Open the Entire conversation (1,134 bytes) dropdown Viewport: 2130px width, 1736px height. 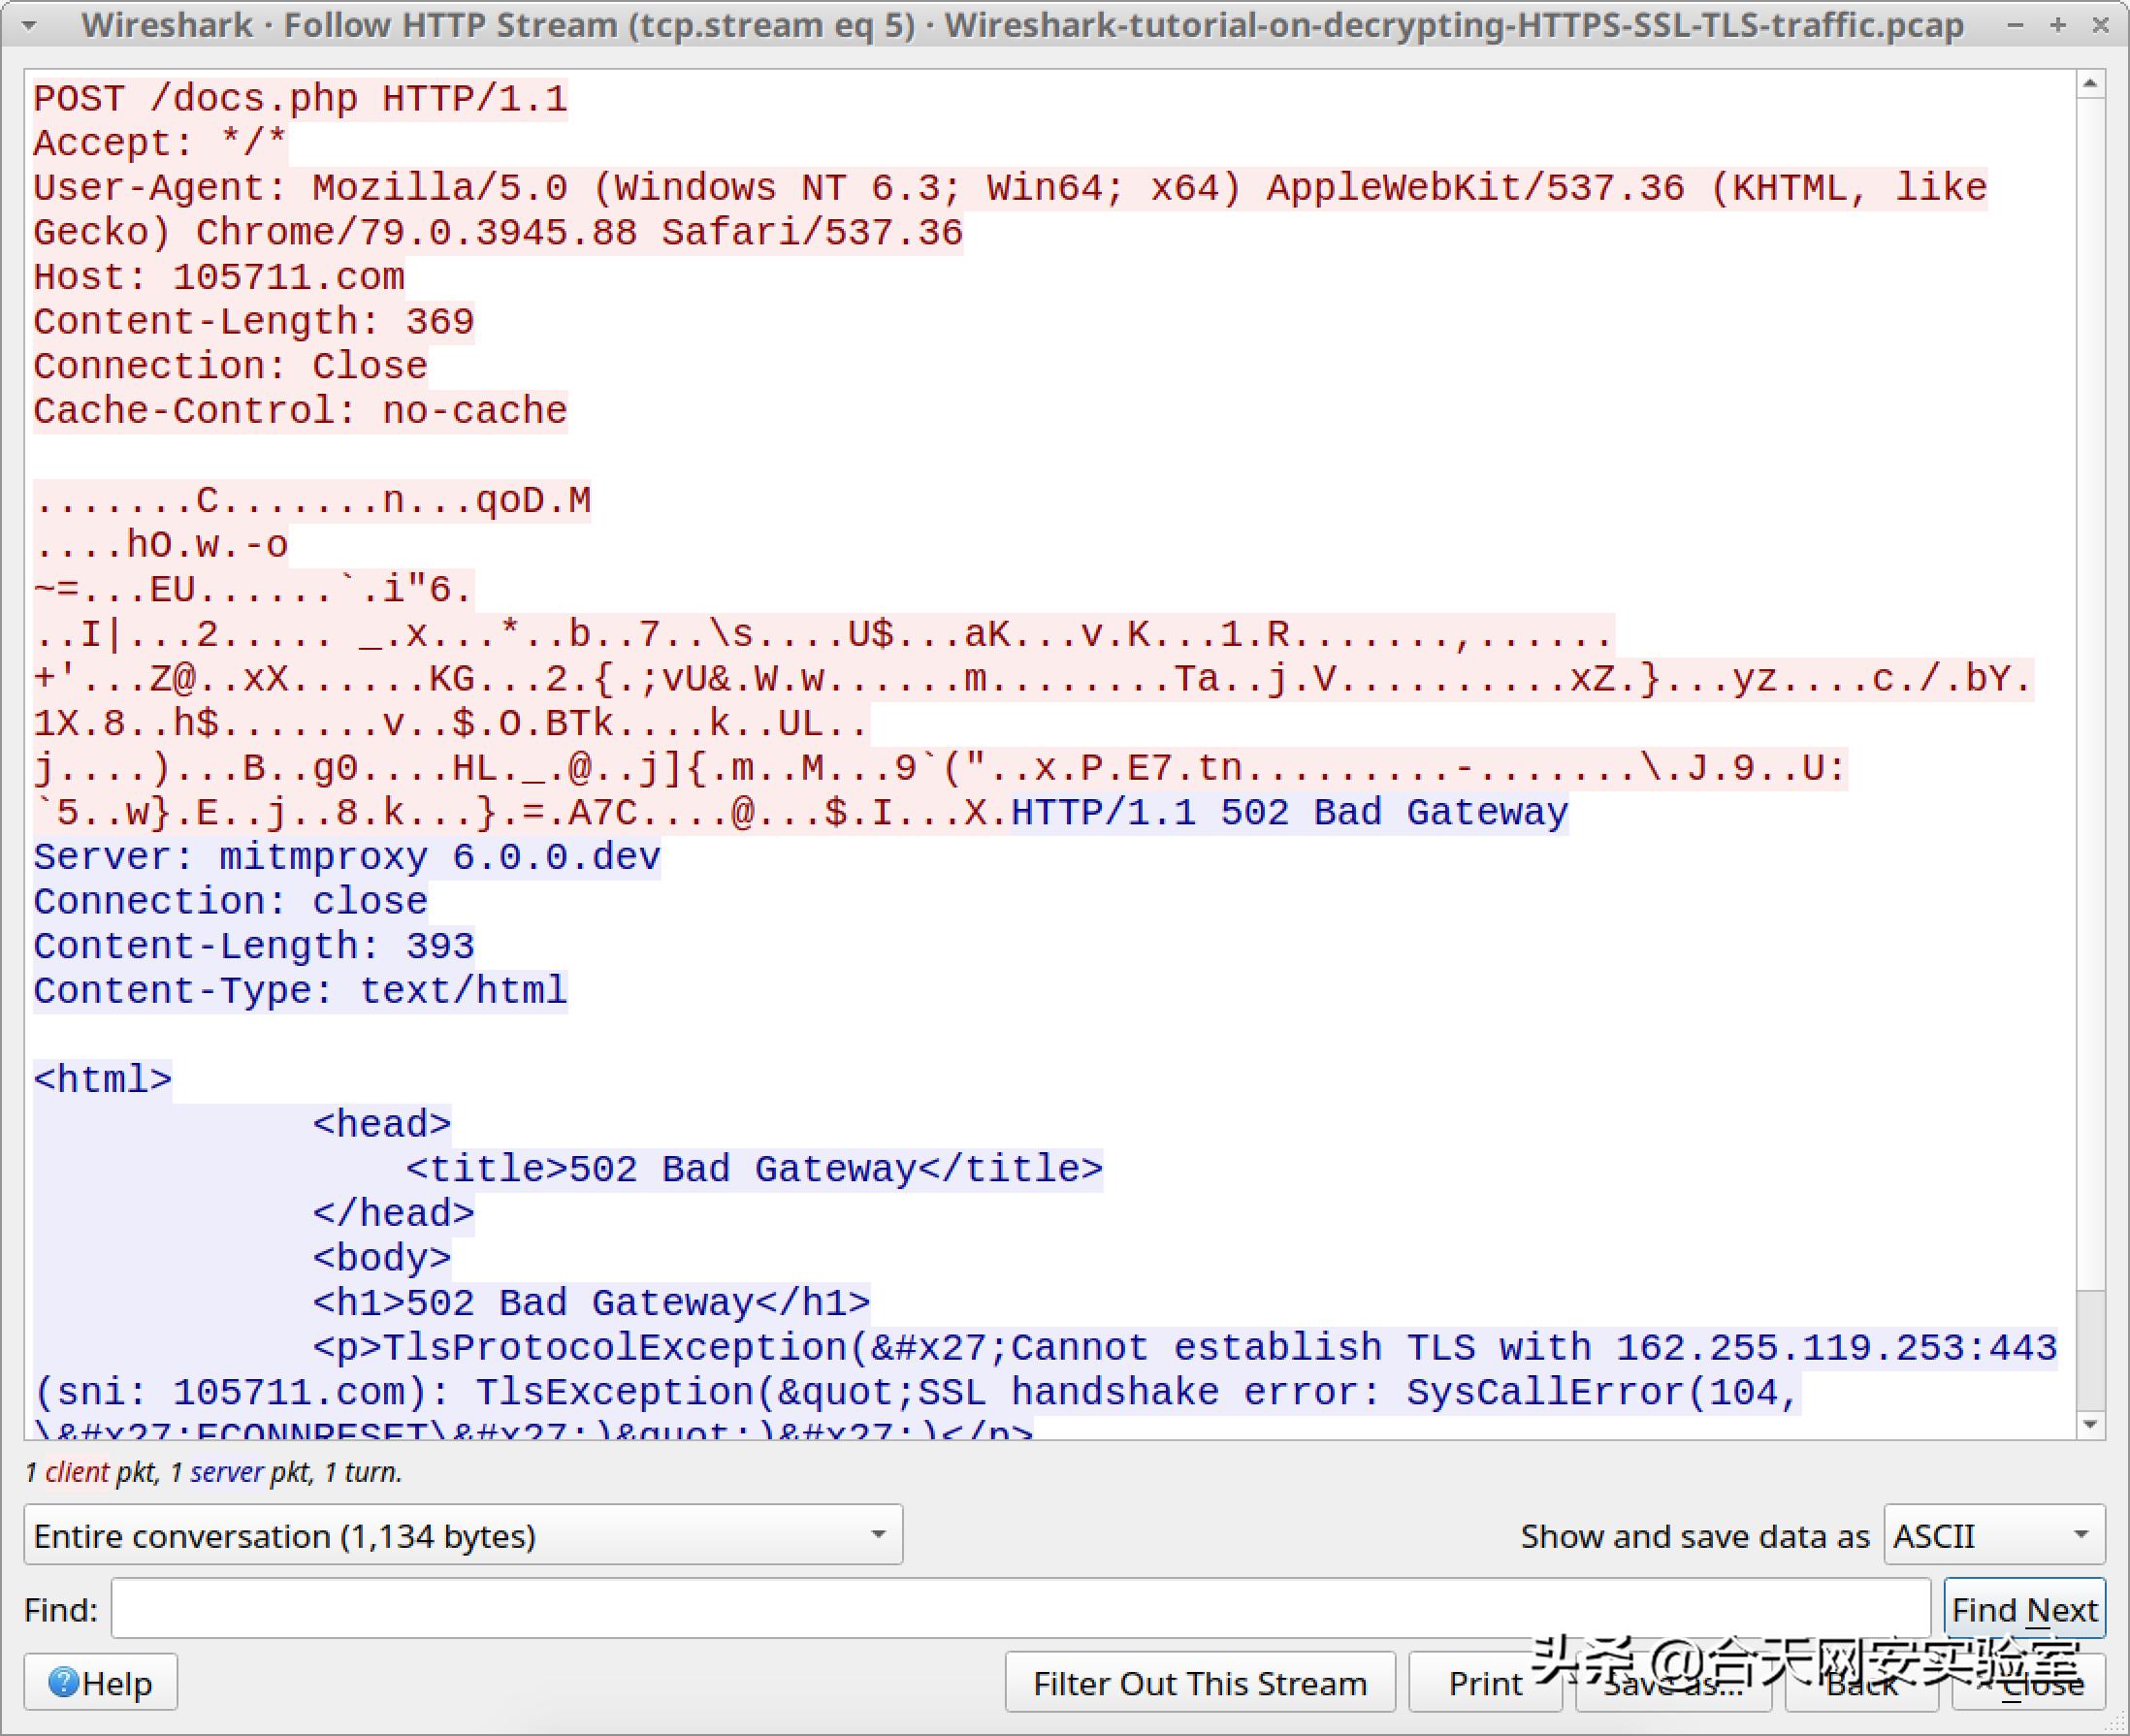(463, 1534)
